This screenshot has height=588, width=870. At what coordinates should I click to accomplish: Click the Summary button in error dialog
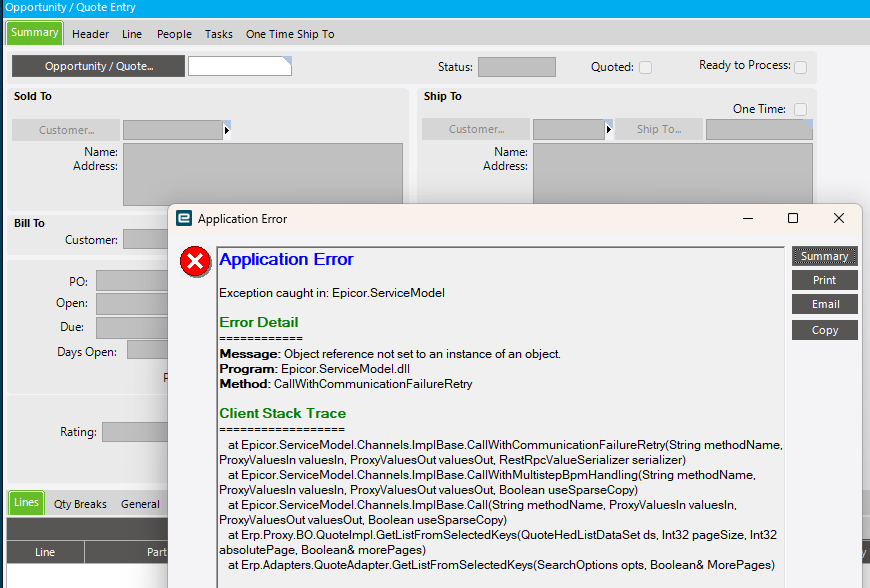point(825,256)
